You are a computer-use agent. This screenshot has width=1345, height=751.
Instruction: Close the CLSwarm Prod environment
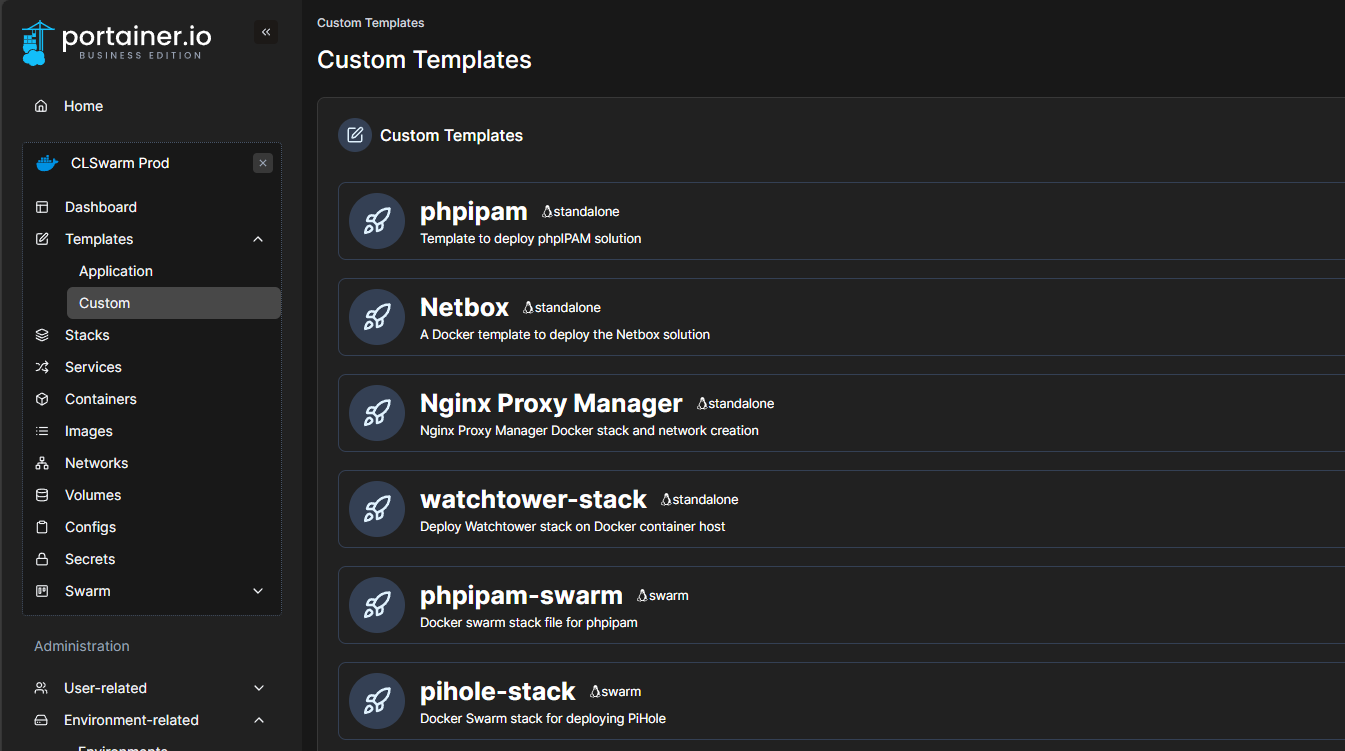pos(262,162)
